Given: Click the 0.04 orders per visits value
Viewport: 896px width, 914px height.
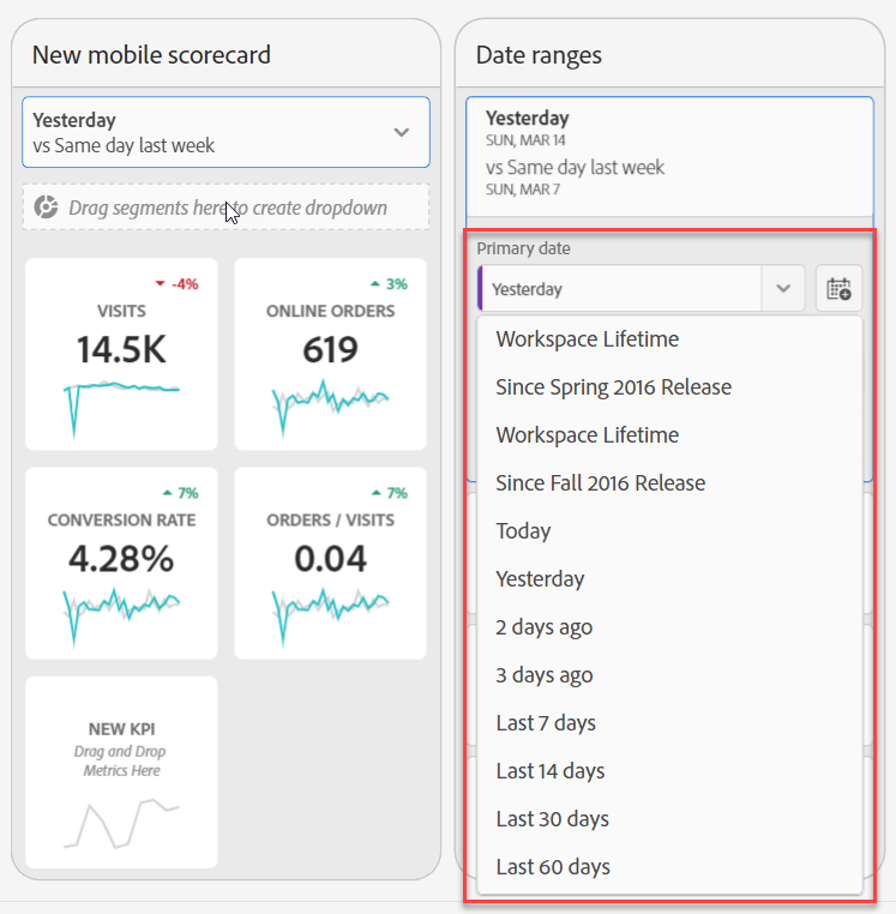Looking at the screenshot, I should 331,558.
